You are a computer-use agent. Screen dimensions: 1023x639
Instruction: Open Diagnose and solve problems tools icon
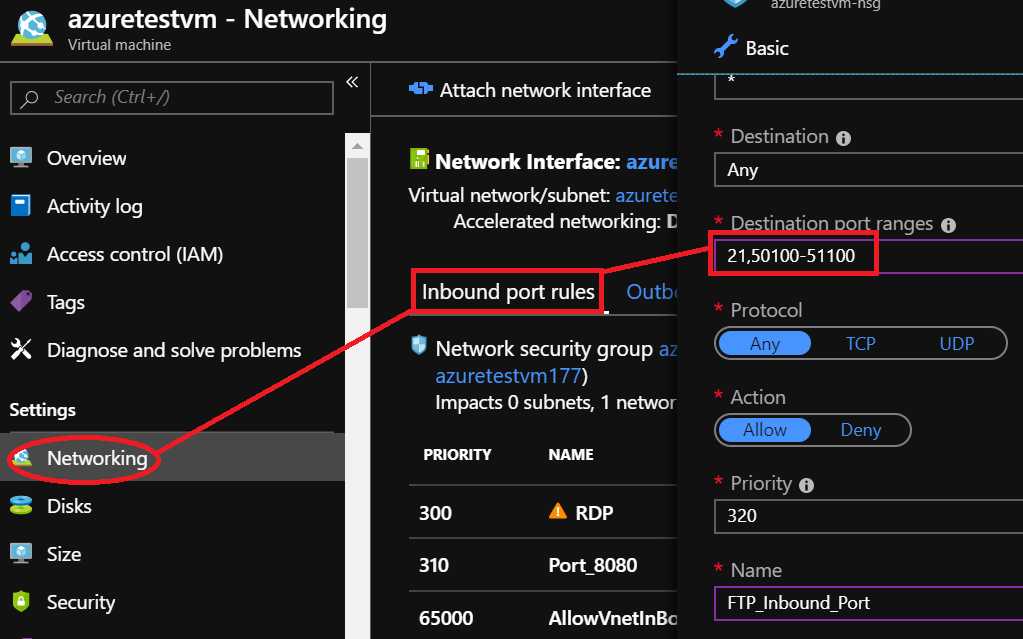click(x=21, y=350)
